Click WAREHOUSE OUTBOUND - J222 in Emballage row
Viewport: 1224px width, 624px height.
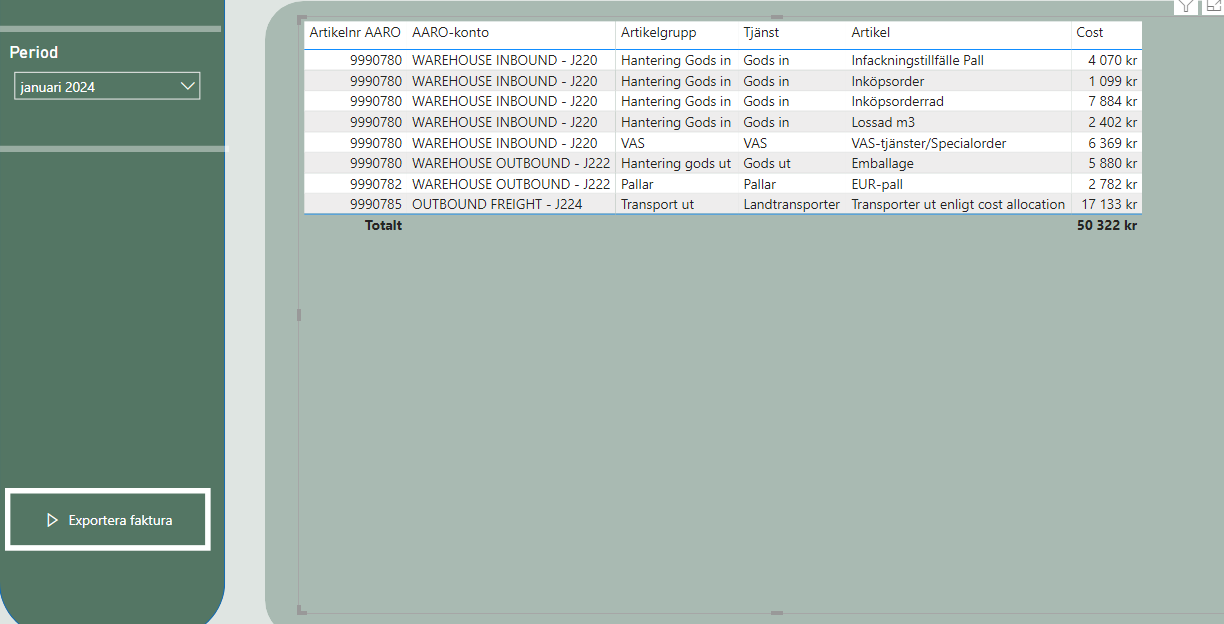[x=511, y=163]
